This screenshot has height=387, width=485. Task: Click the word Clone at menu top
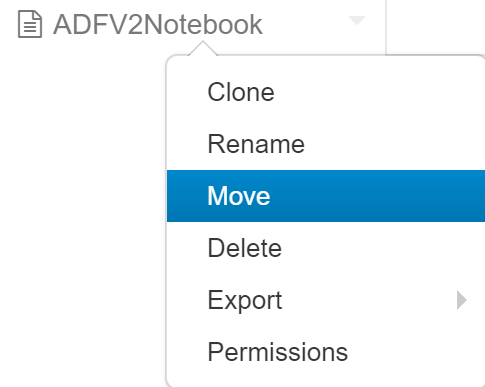pos(241,92)
